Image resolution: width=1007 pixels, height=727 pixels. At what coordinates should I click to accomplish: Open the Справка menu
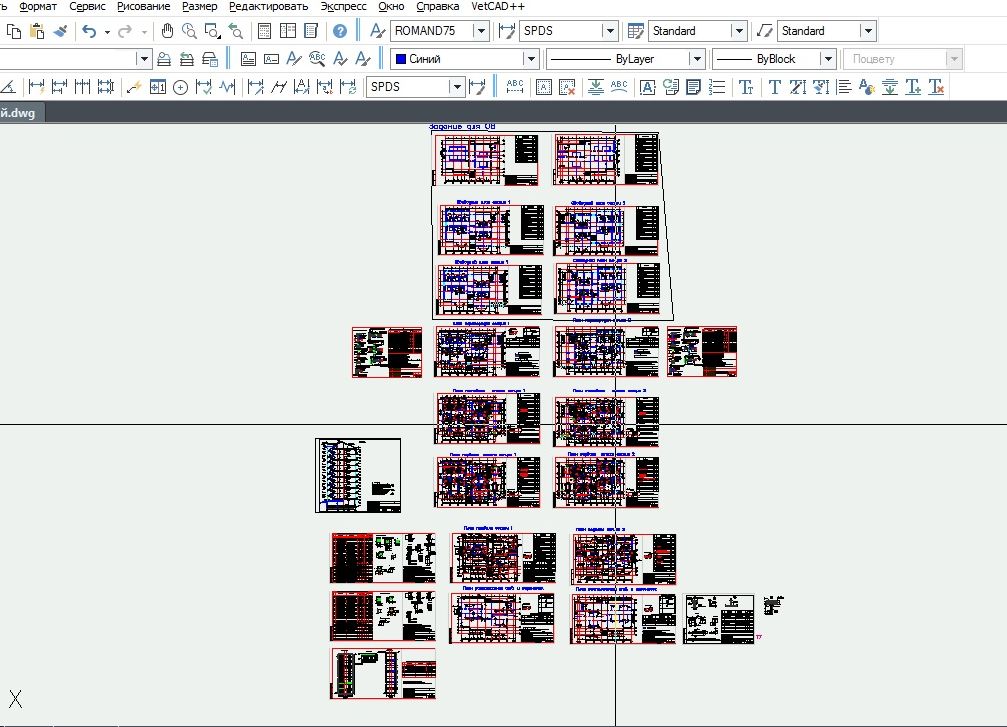[437, 6]
